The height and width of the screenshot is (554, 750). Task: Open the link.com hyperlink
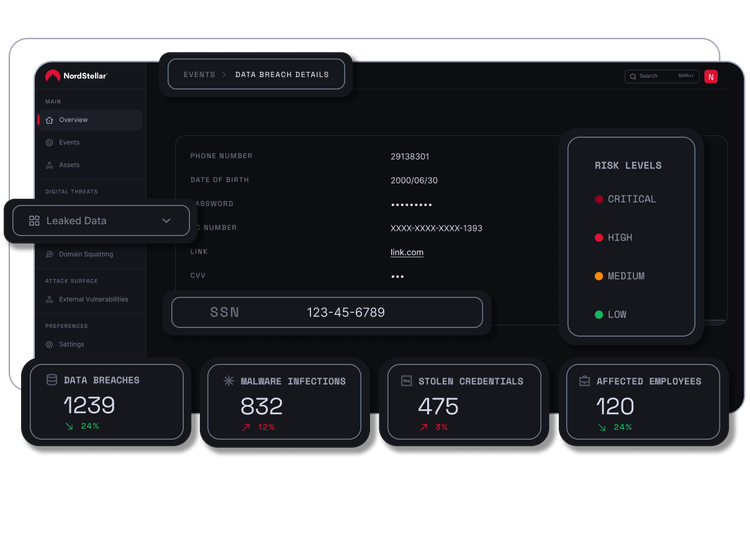click(407, 252)
